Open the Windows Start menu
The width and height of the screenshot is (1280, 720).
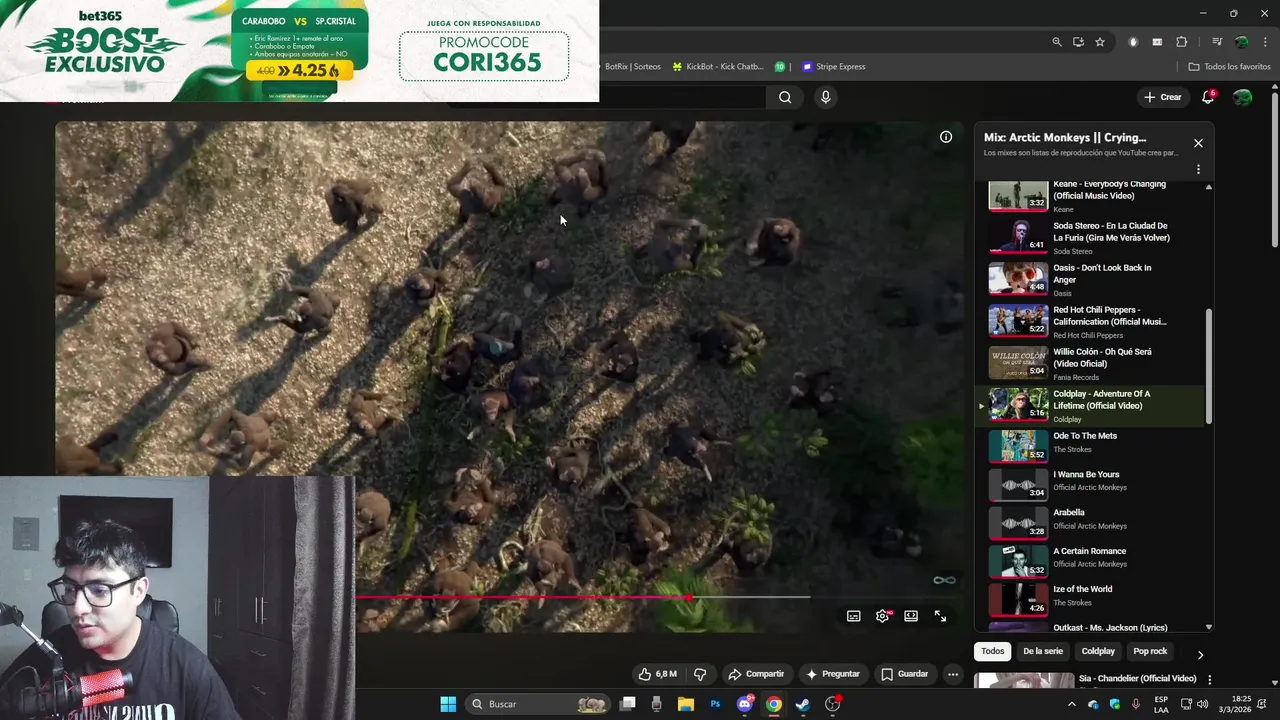pyautogui.click(x=448, y=704)
